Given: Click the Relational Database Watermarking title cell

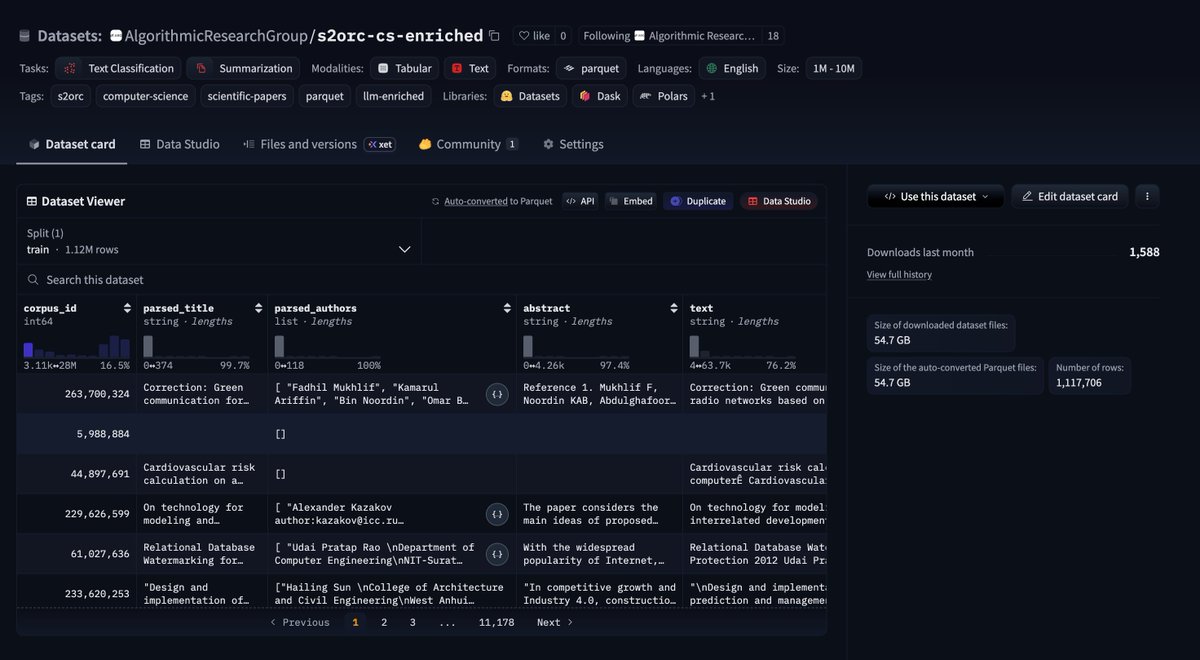Looking at the screenshot, I should click(x=202, y=554).
